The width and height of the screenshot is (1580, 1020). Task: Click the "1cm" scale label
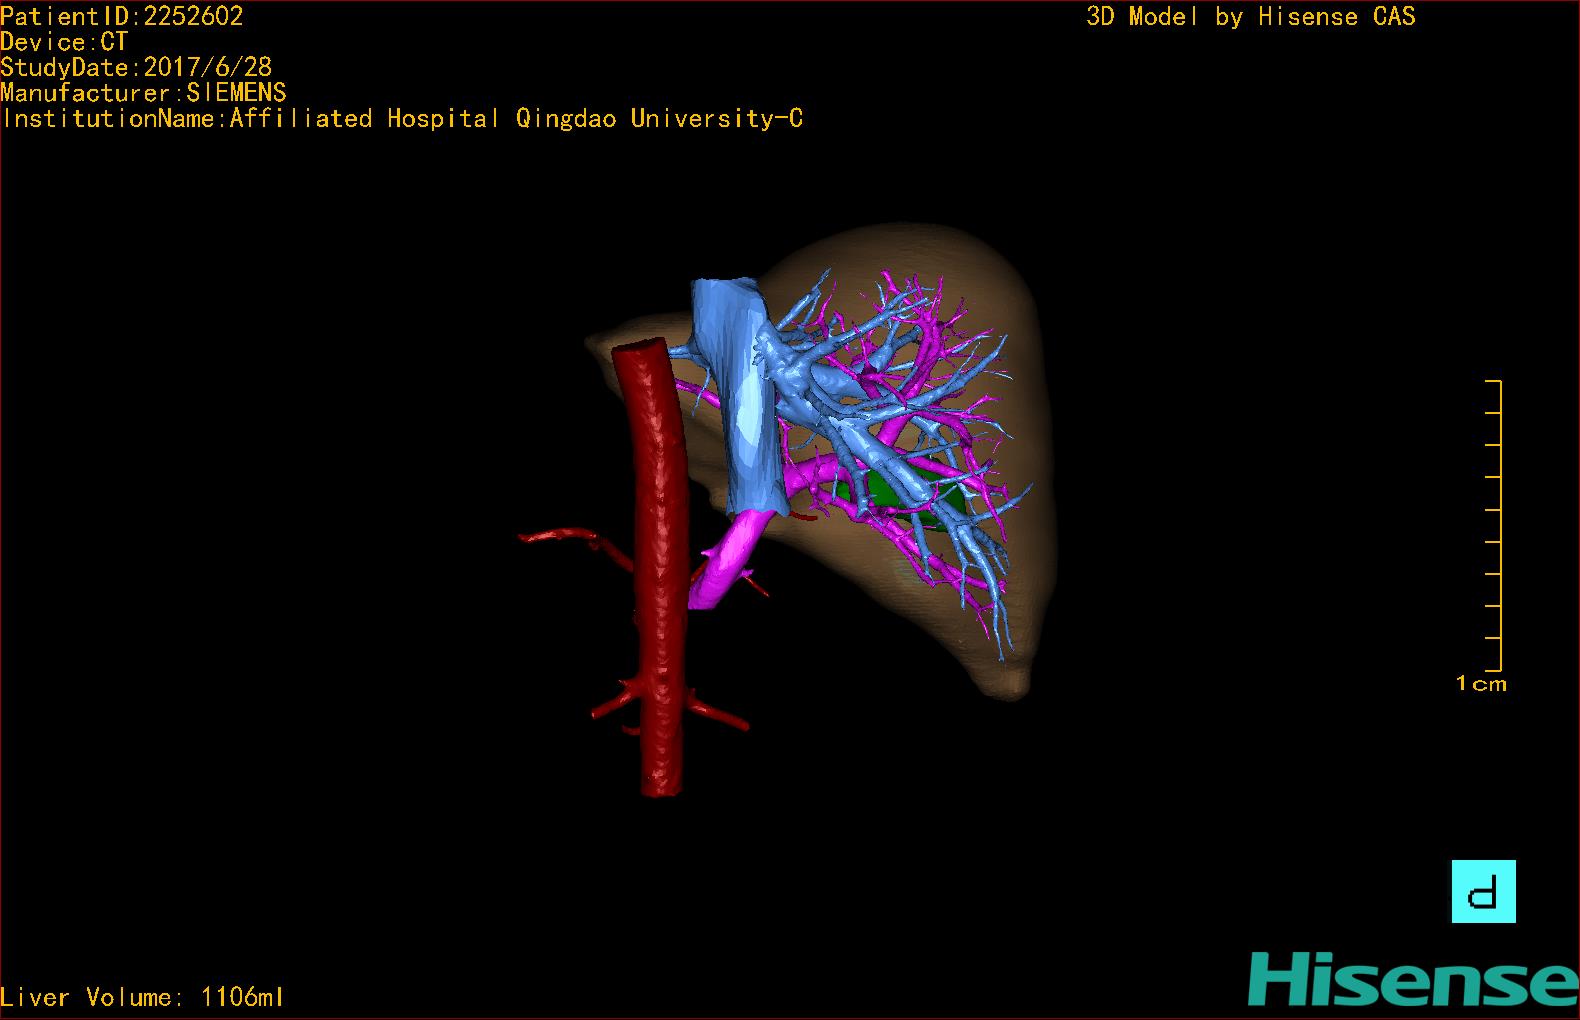(x=1481, y=684)
